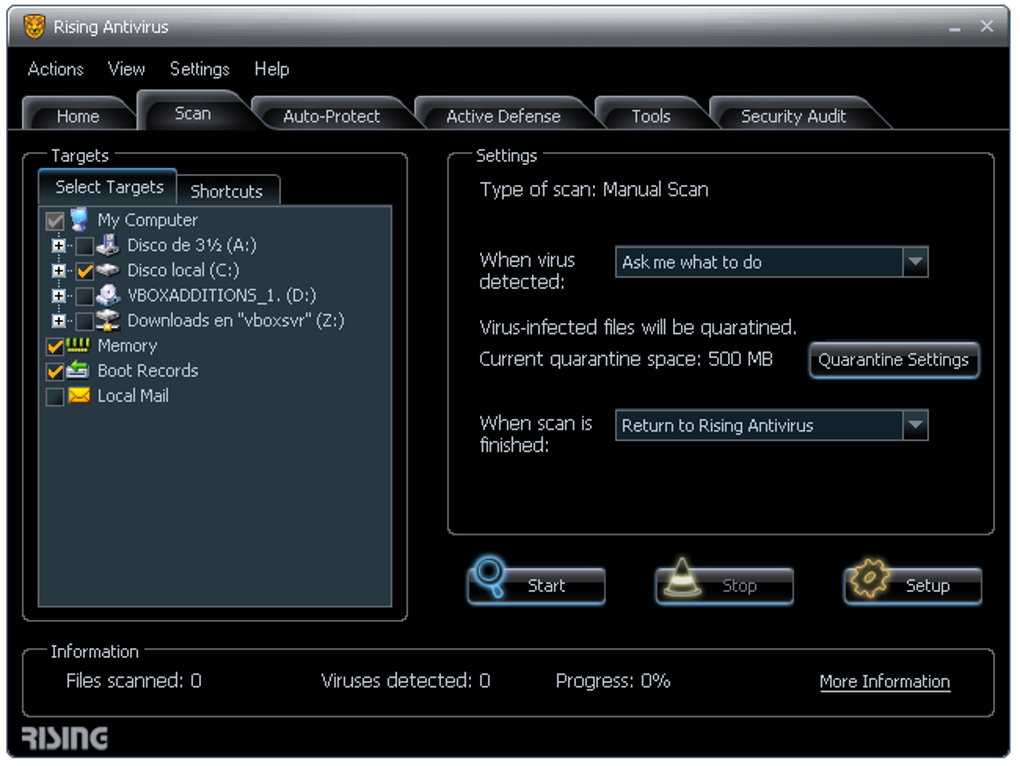The width and height of the screenshot is (1020, 766).
Task: Select the Select Targets sub-tab
Action: (109, 187)
